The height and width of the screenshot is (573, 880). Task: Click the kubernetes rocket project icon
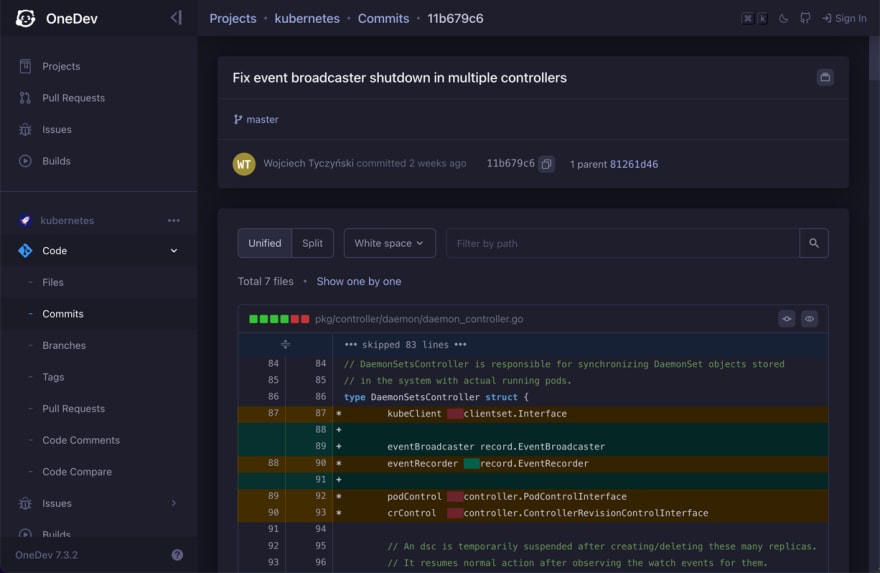(x=25, y=221)
